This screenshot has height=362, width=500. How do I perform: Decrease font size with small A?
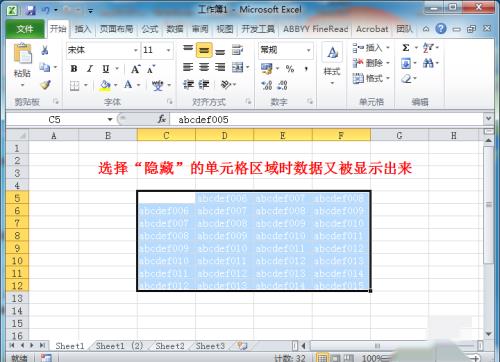click(x=151, y=69)
